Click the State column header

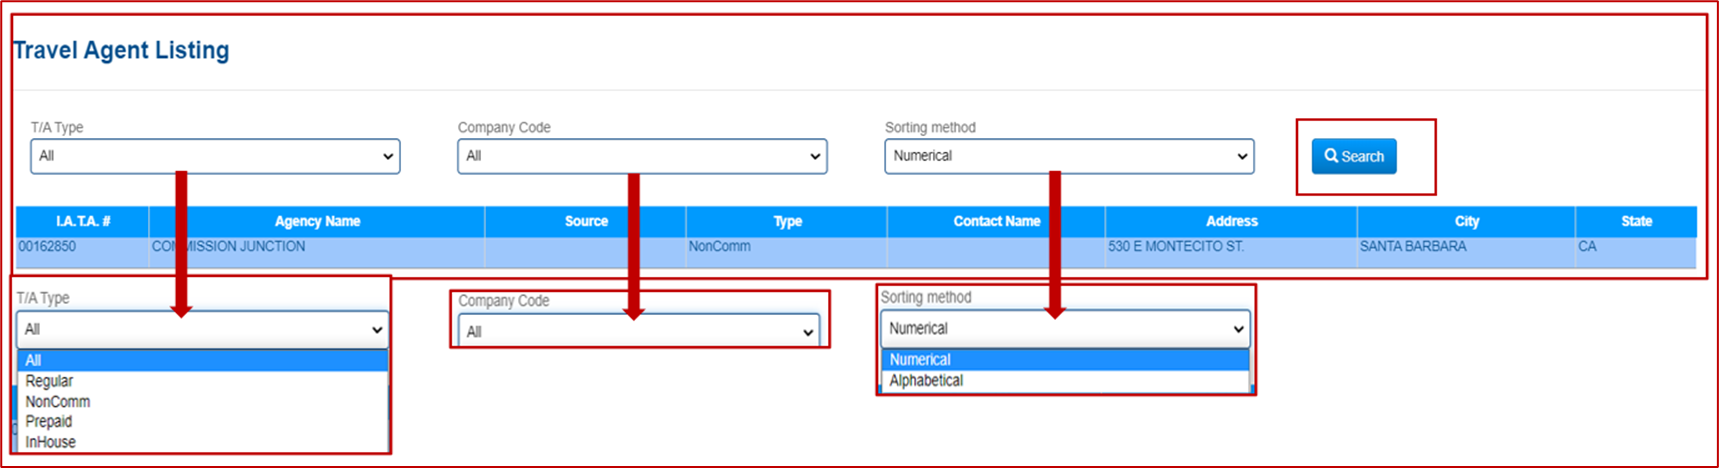pos(1636,221)
